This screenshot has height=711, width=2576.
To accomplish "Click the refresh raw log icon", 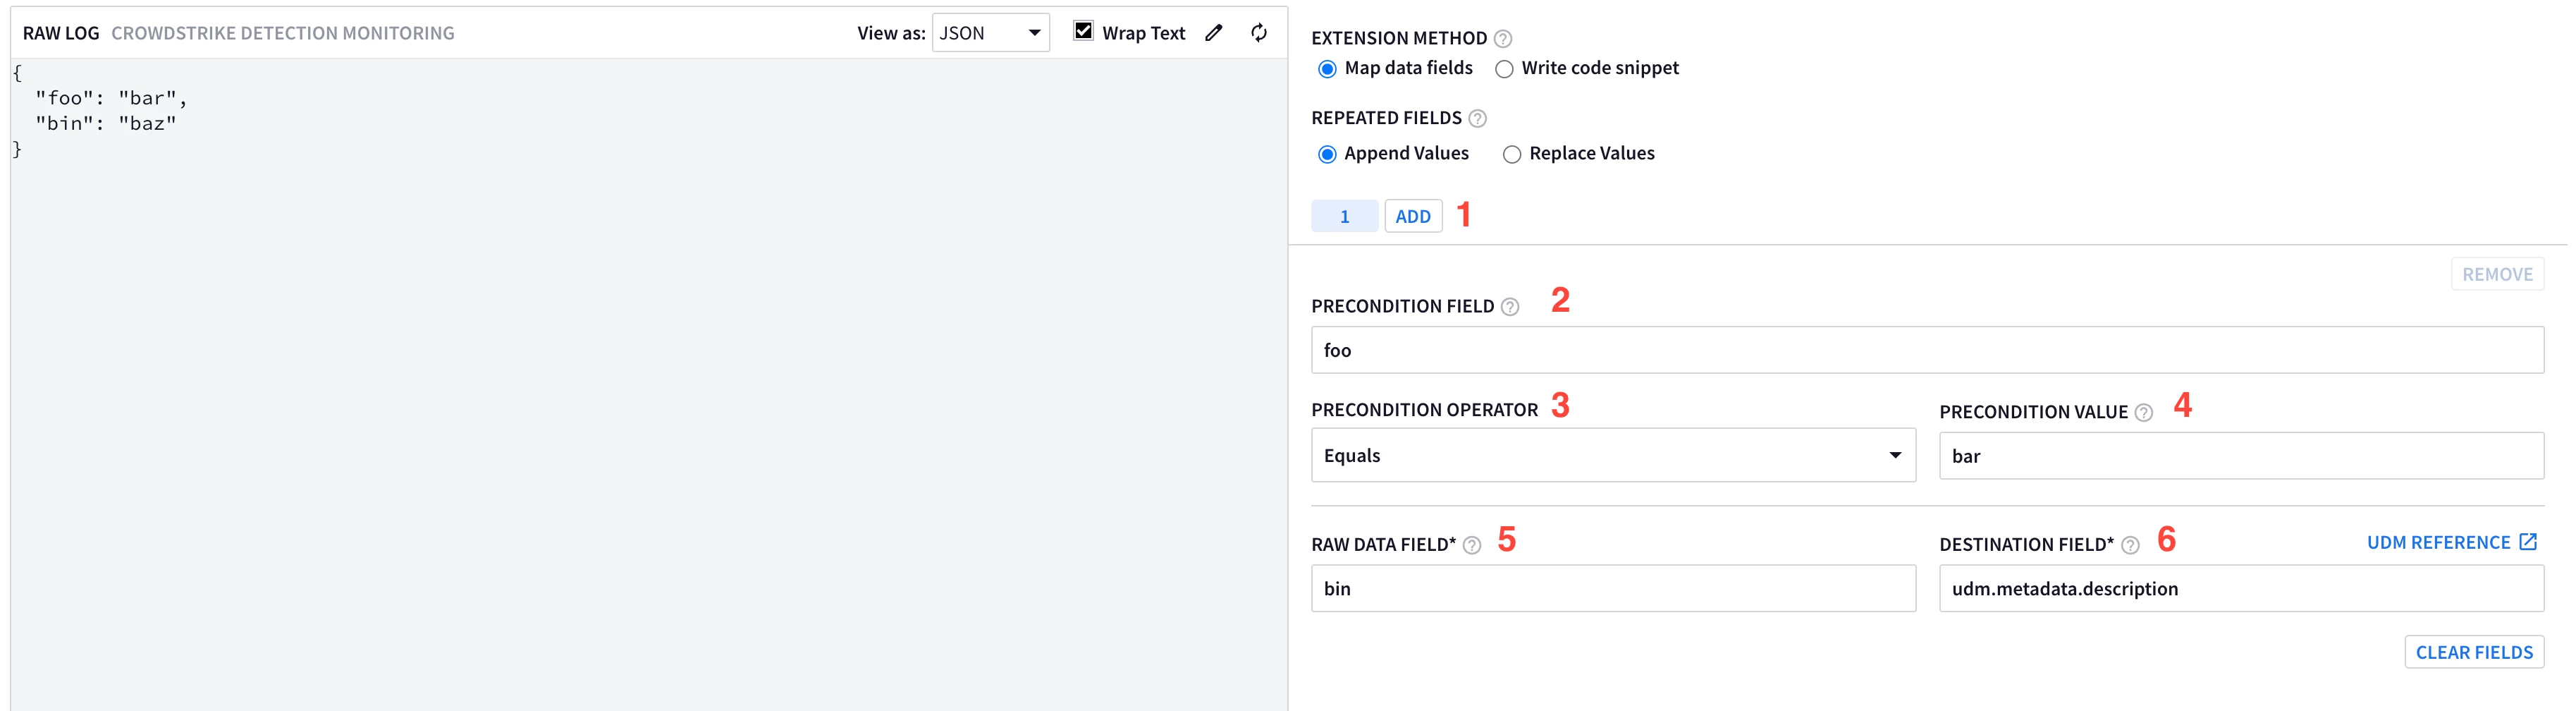I will click(1258, 33).
